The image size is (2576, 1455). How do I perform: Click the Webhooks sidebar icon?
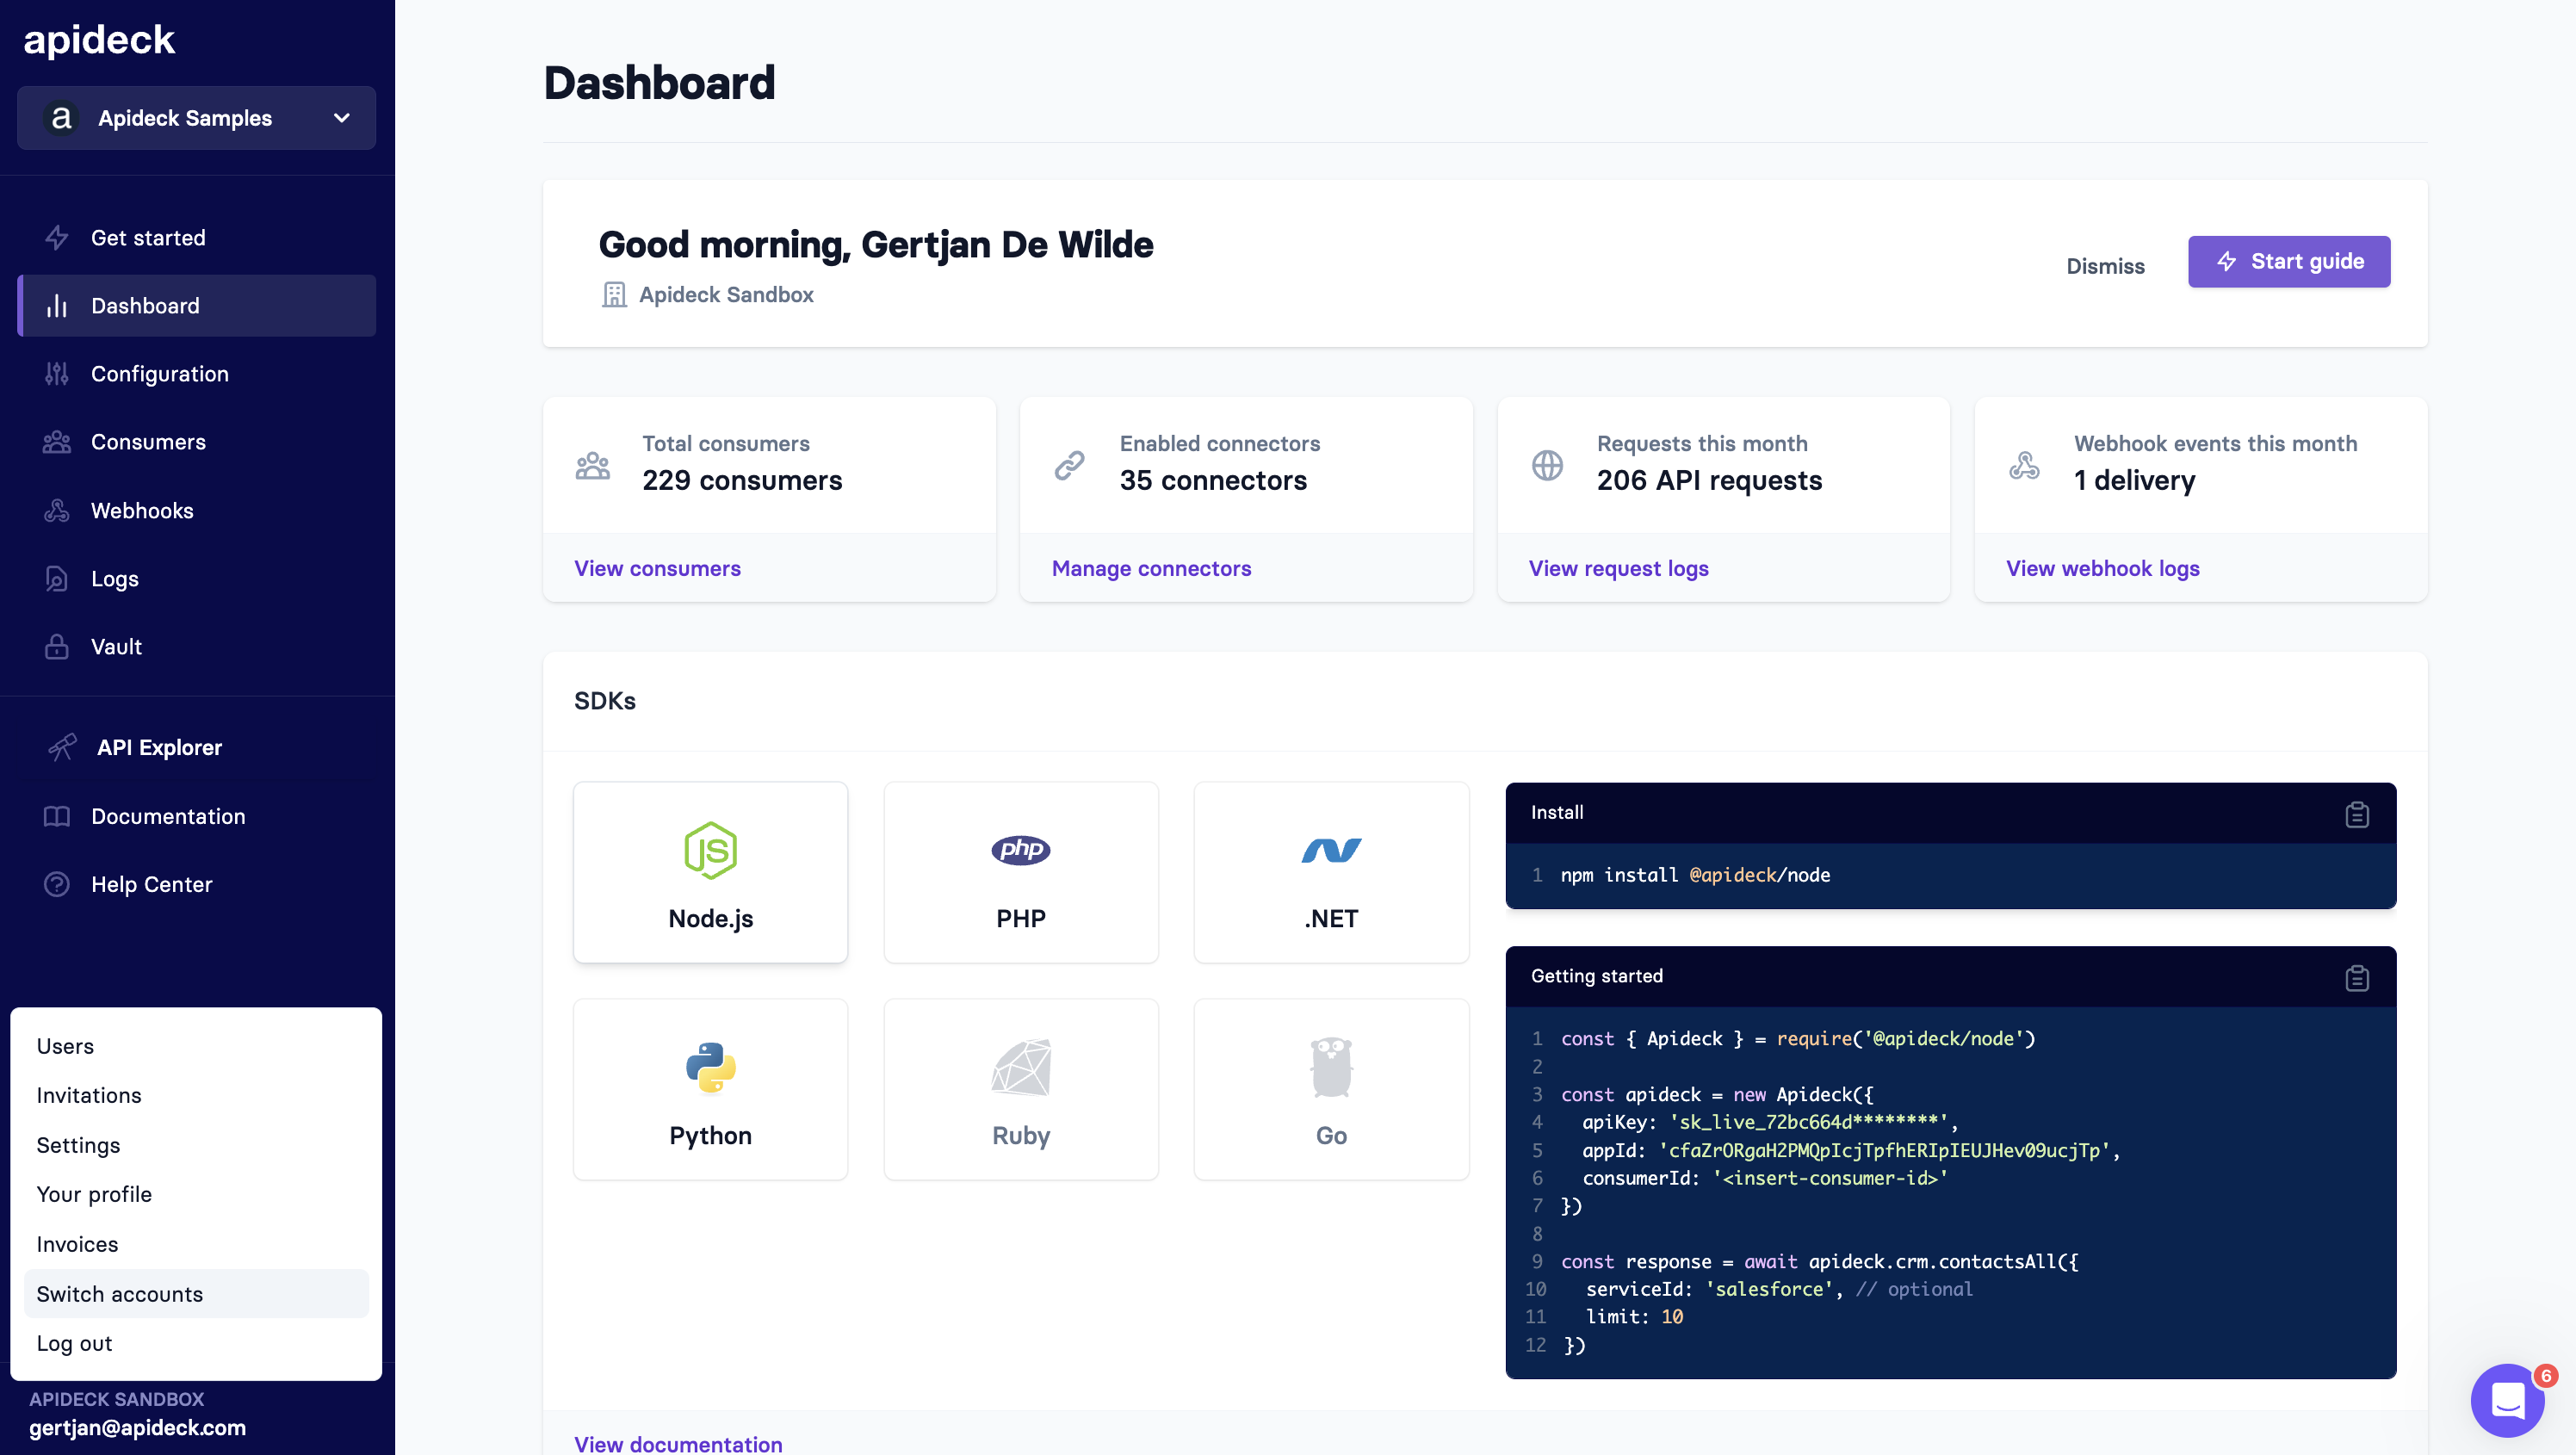tap(57, 511)
